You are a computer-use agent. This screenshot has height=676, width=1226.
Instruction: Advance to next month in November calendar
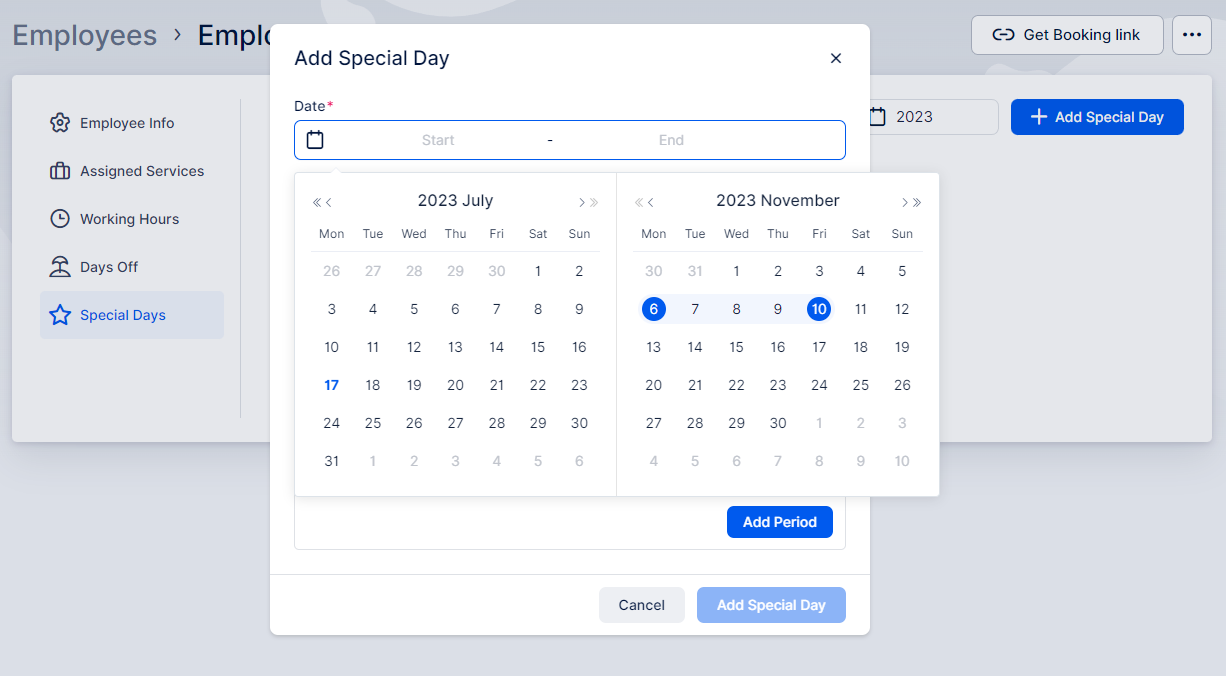[905, 202]
